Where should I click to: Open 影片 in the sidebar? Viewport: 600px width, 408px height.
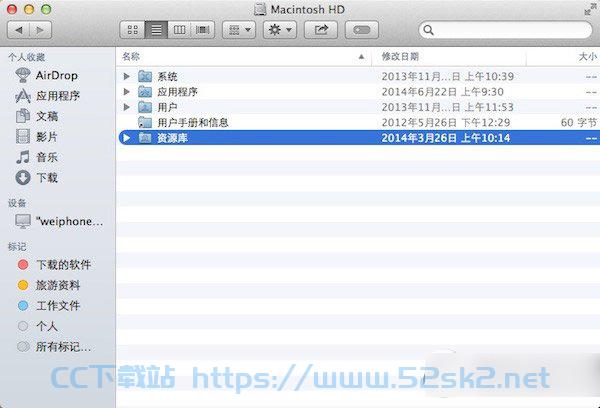[37, 137]
